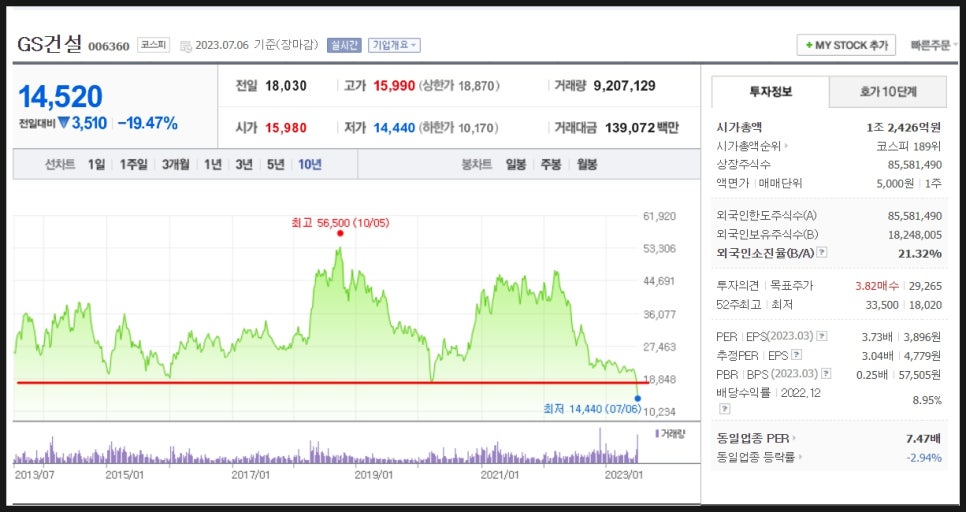Image resolution: width=966 pixels, height=512 pixels.
Task: Click the 시가총액 value 1조 2,426억원
Action: (x=904, y=128)
